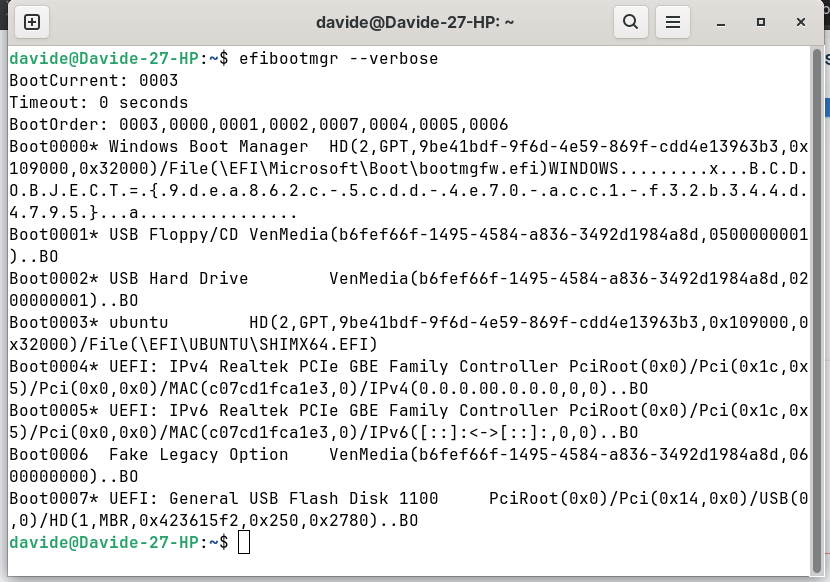Click the window title davide@Davide-27-HP

coord(414,22)
